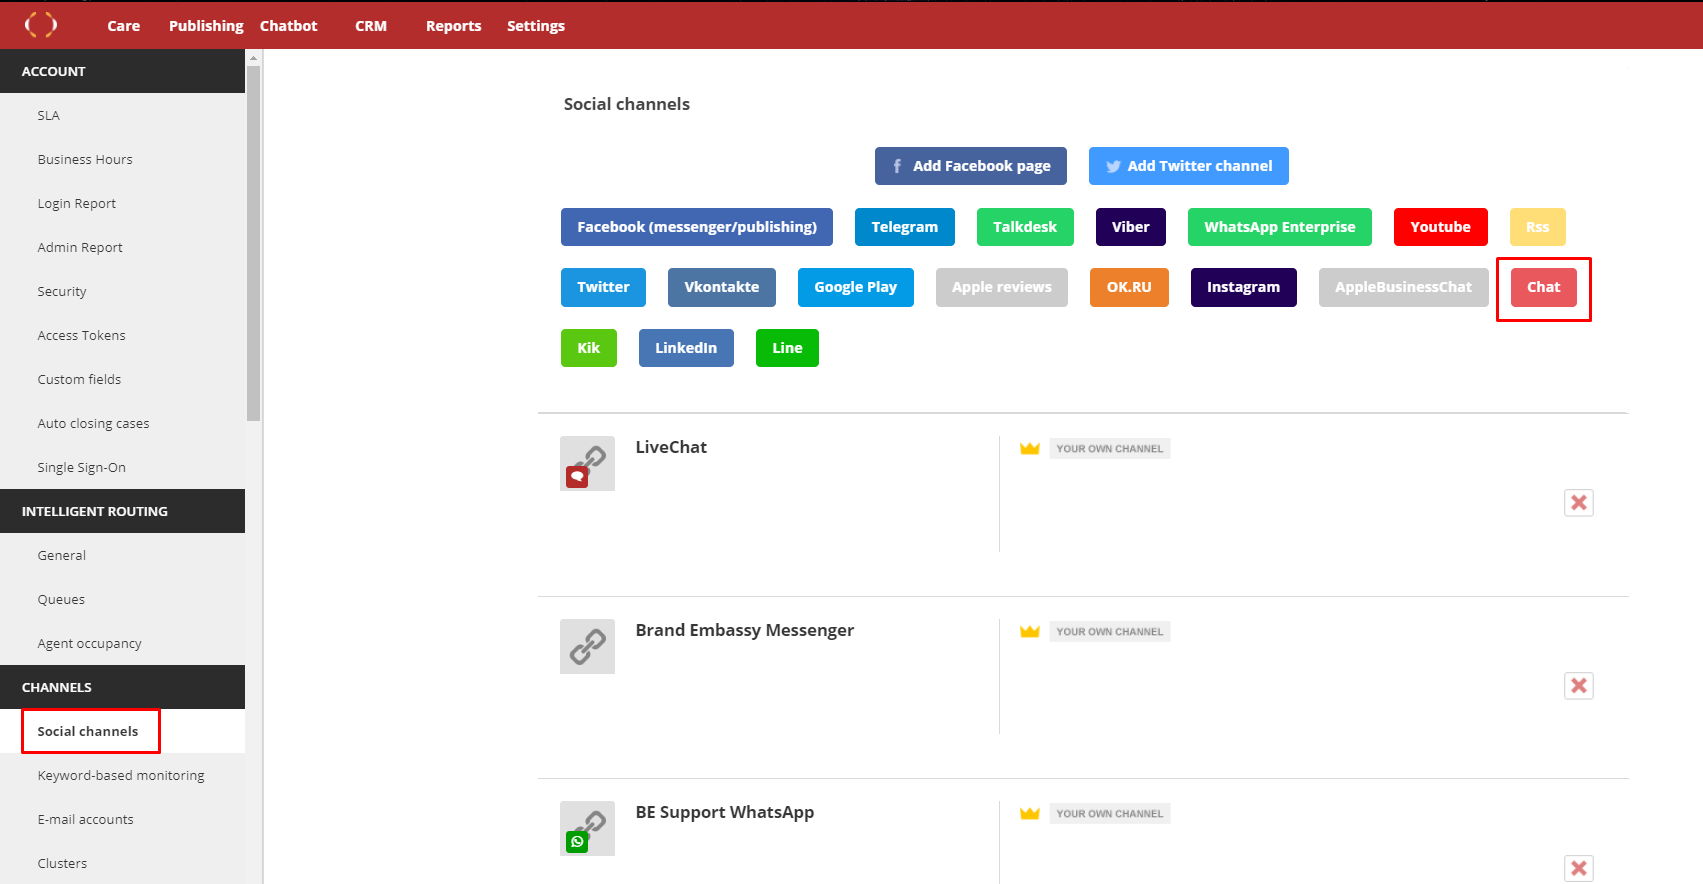
Task: Add a Youtube channel
Action: 1441,227
